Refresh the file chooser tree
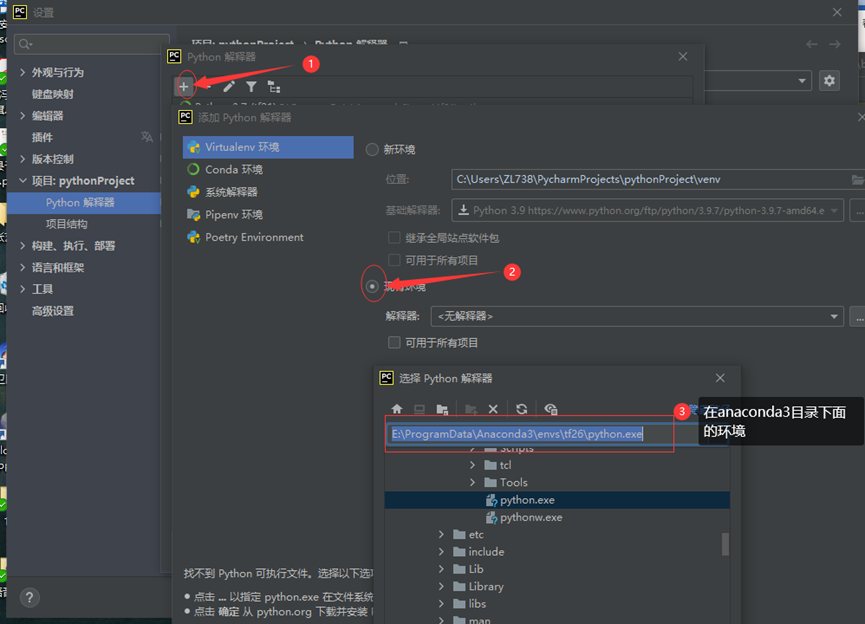This screenshot has height=624, width=865. [x=521, y=409]
